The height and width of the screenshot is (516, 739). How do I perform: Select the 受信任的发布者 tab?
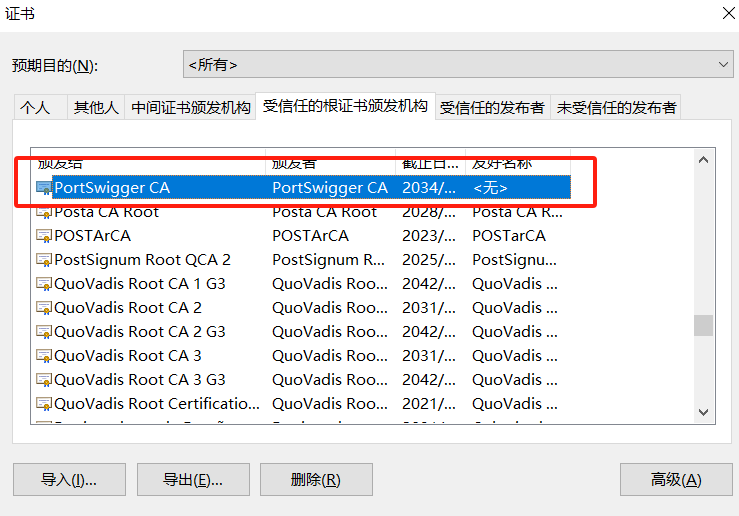pos(492,108)
